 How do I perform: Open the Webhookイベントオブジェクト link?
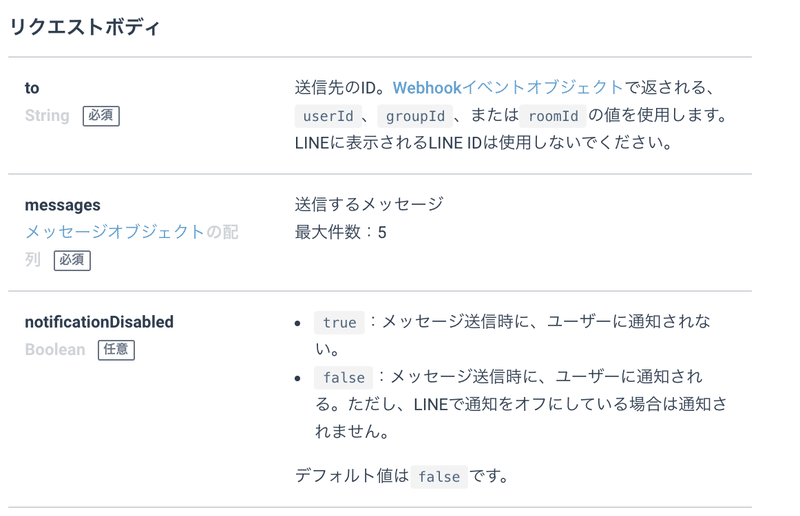point(508,88)
